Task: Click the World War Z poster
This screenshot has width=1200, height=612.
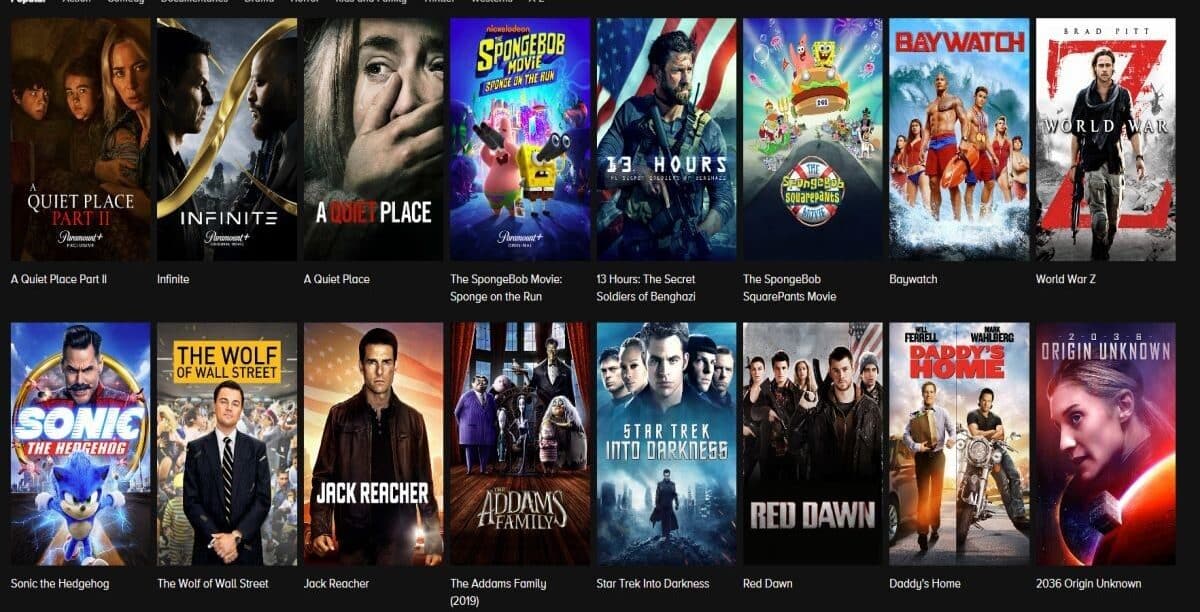Action: coord(1106,139)
